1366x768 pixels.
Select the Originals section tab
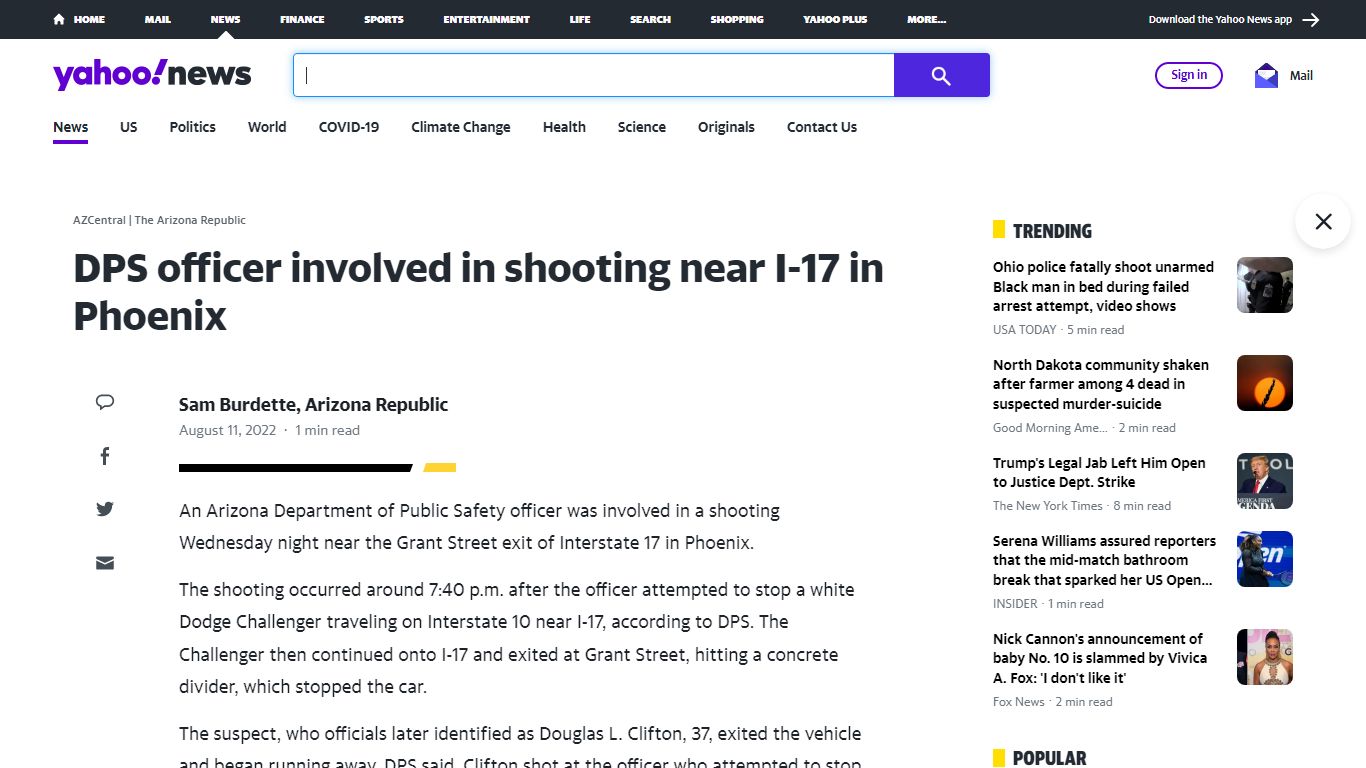[x=726, y=127]
